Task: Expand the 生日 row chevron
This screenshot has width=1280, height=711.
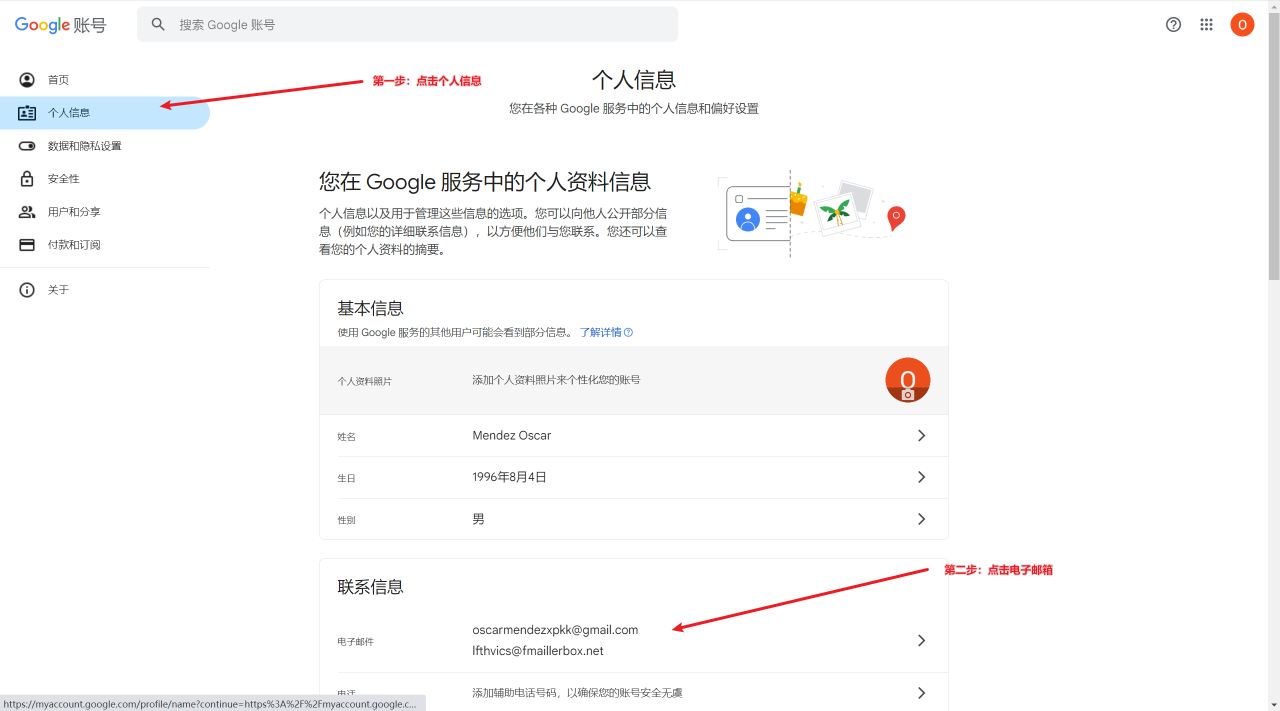Action: pyautogui.click(x=921, y=478)
